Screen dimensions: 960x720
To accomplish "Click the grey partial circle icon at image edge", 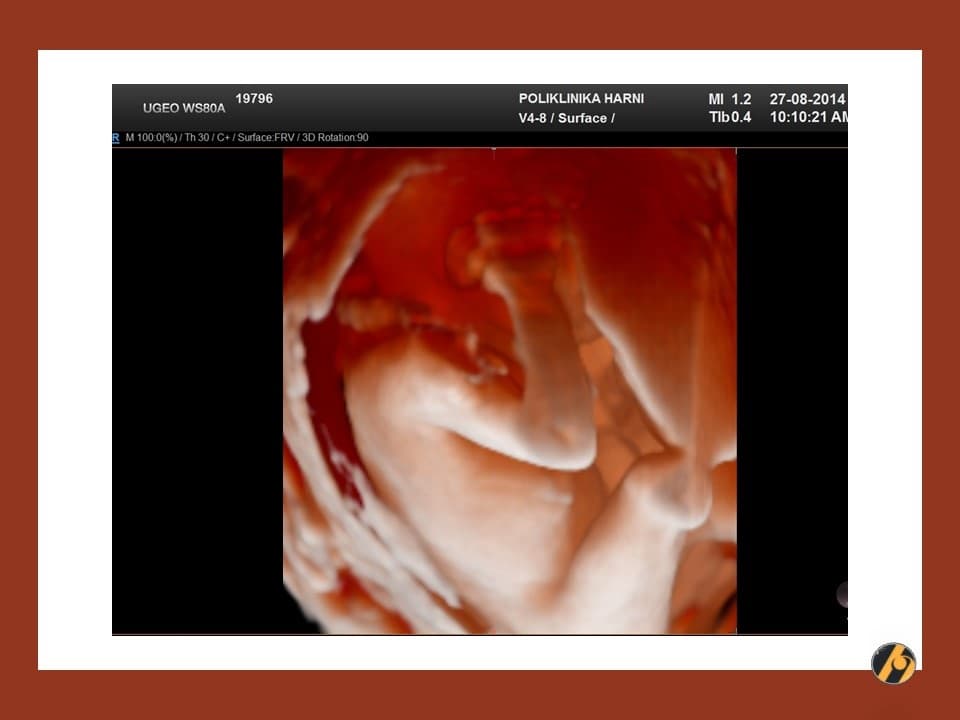I will [x=842, y=594].
